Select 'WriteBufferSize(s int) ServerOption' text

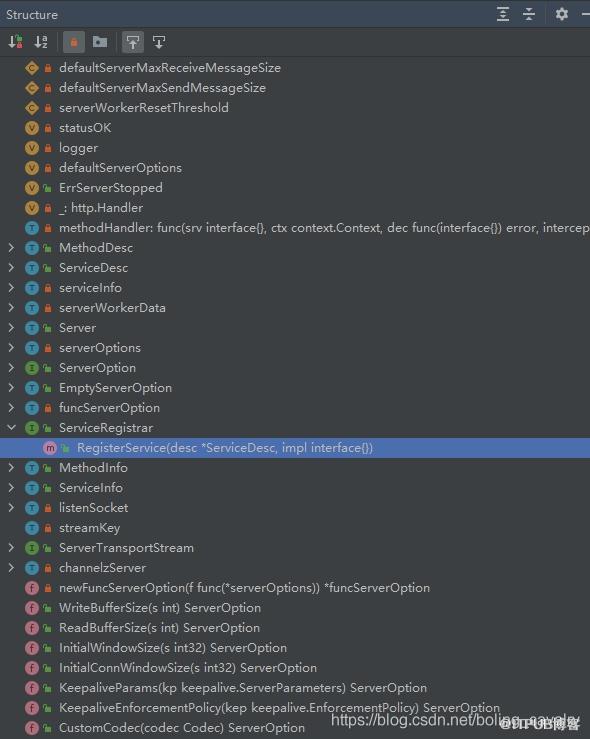pos(160,608)
